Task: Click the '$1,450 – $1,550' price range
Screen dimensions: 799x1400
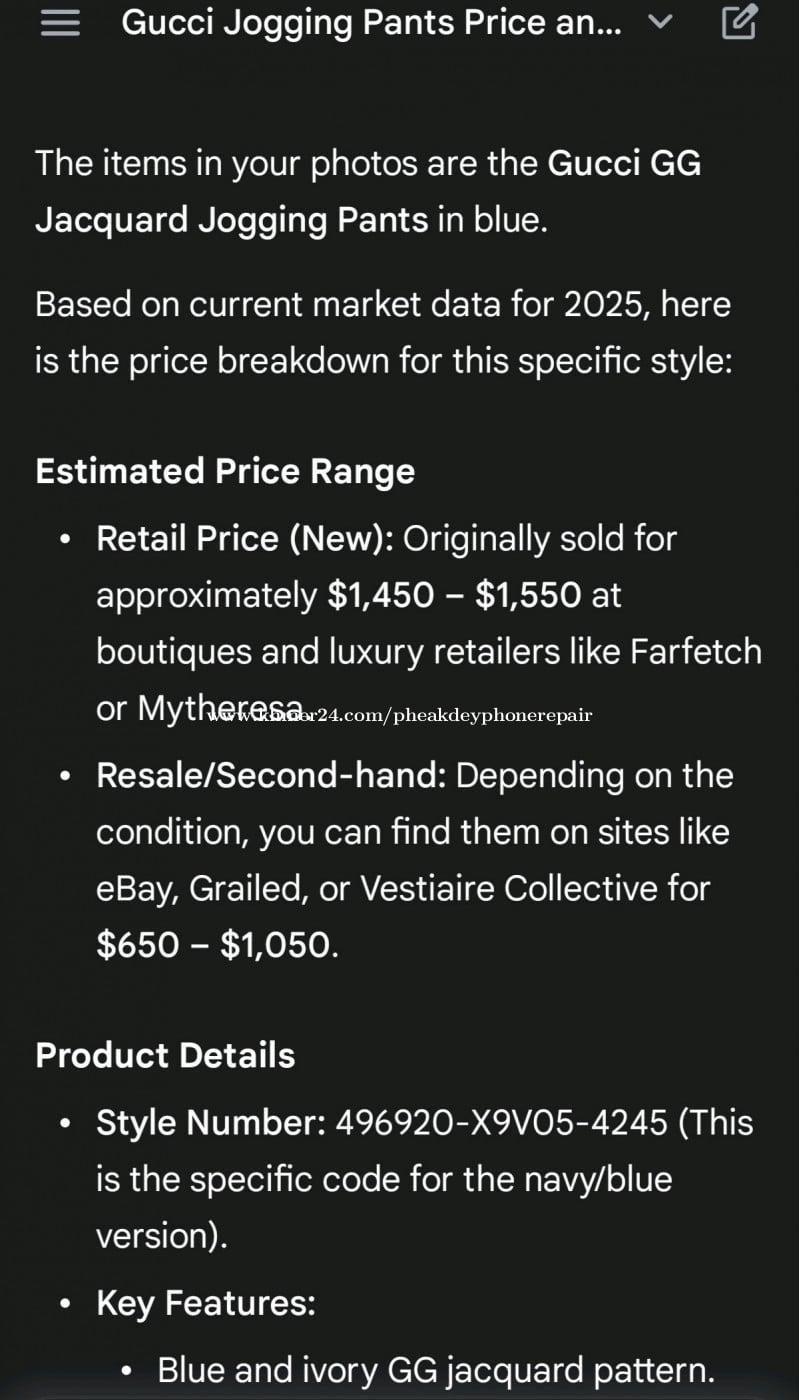Action: [454, 595]
